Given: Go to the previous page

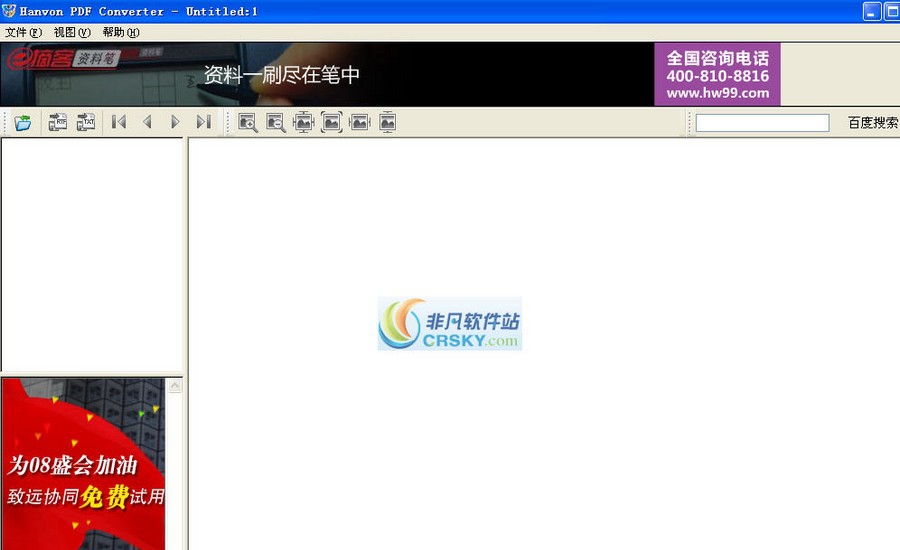Looking at the screenshot, I should tap(148, 122).
